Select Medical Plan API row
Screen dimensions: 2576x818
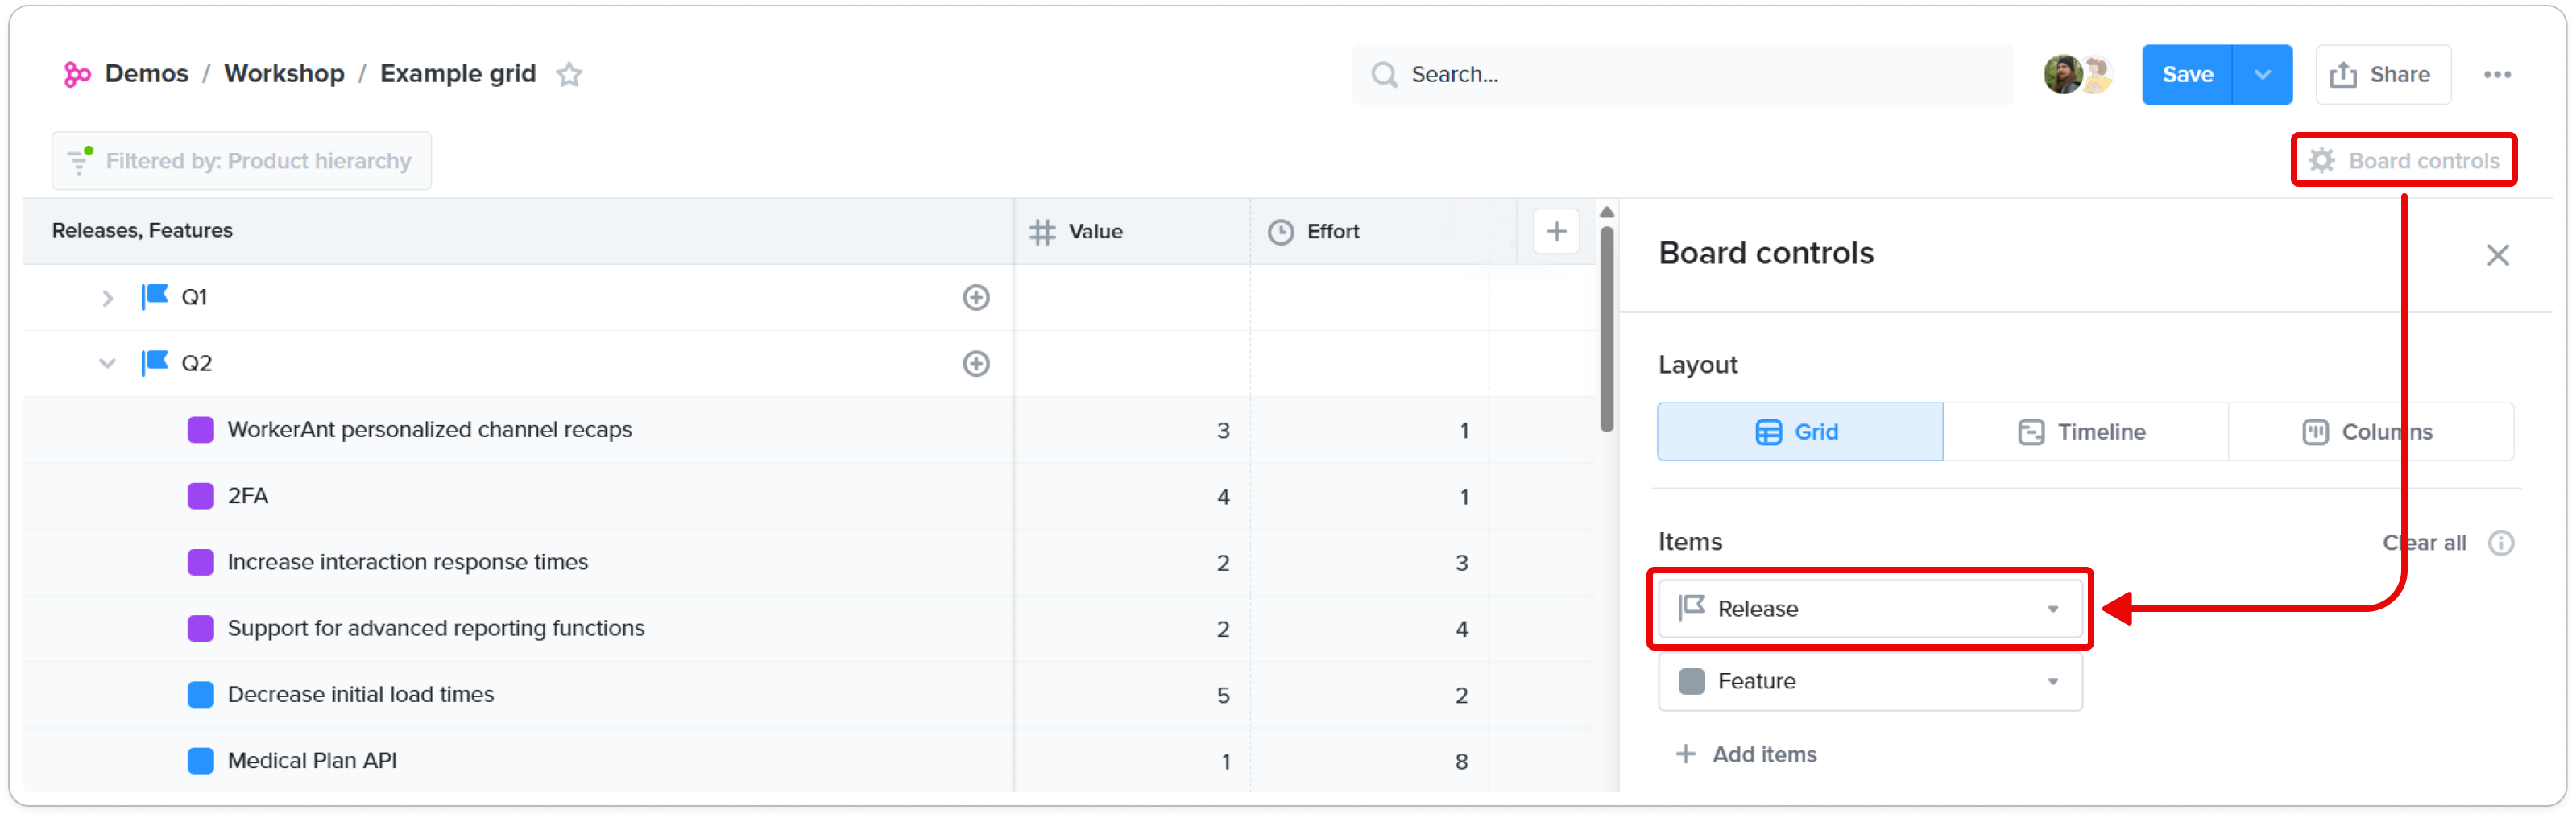tap(518, 760)
